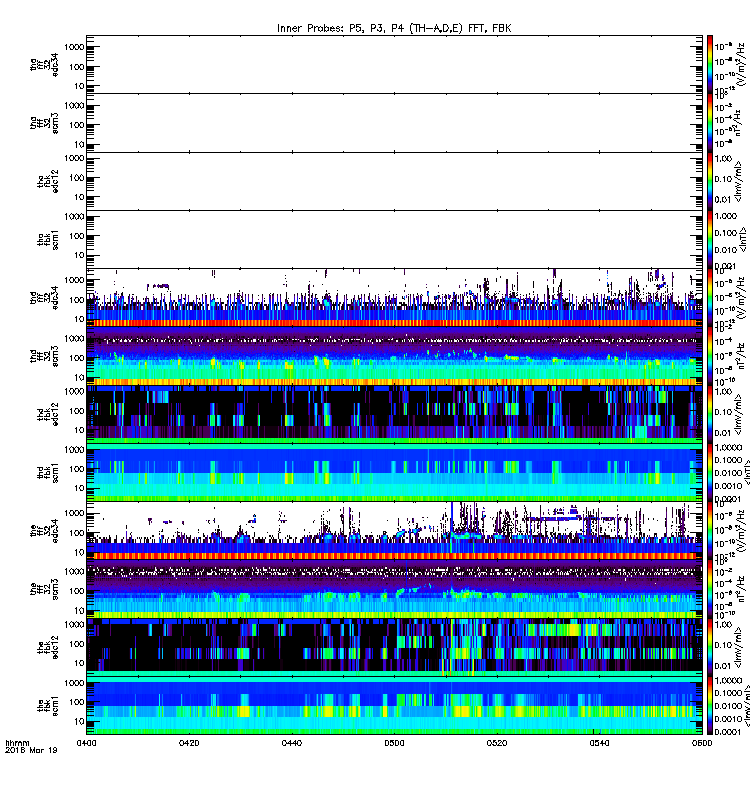The image size is (750, 800).
Task: Select the 'the fbk edc12' panel label
Action: coord(48,647)
